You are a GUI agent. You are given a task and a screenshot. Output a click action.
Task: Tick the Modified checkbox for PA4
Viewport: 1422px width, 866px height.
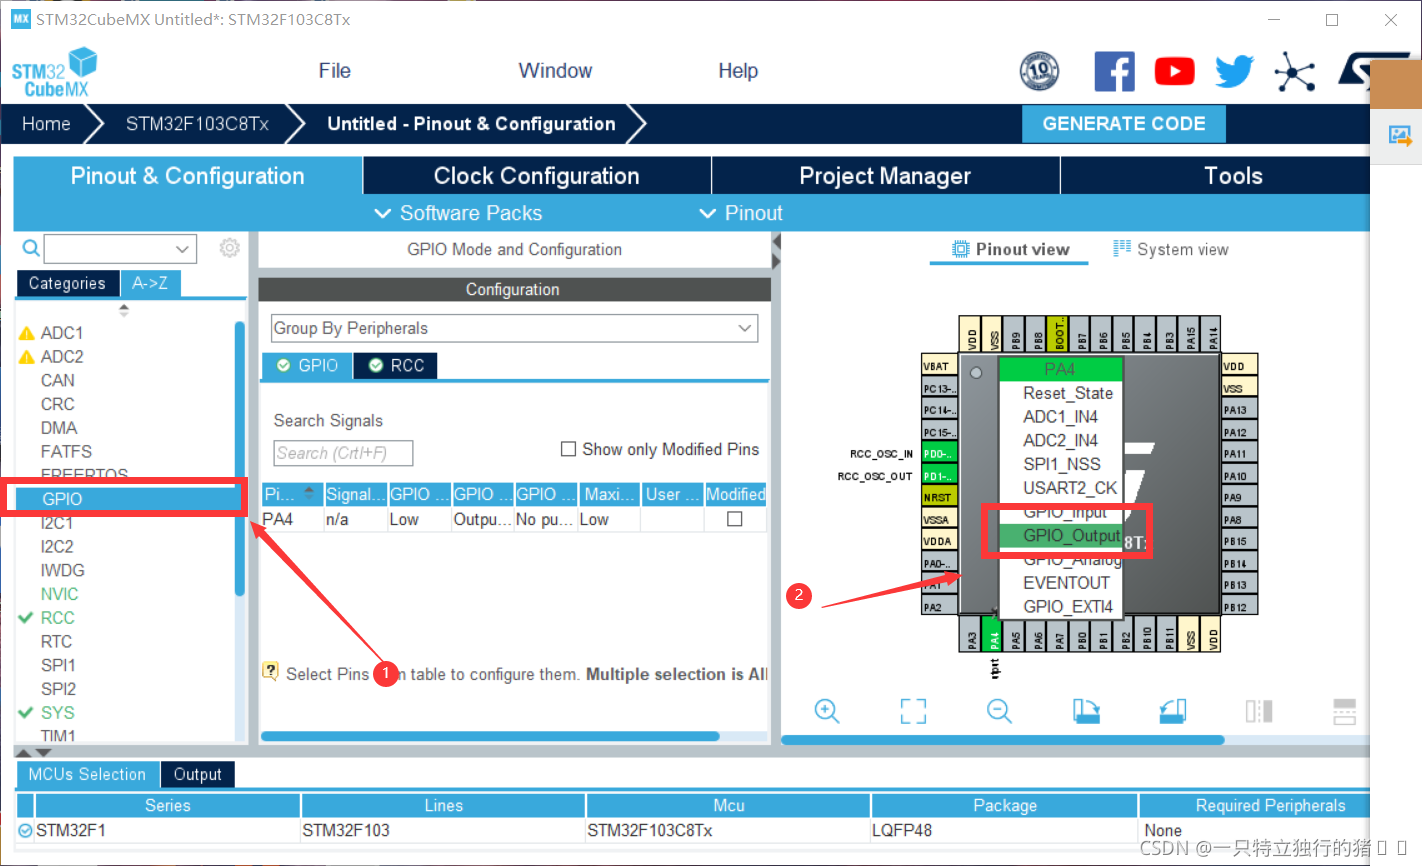tap(735, 519)
